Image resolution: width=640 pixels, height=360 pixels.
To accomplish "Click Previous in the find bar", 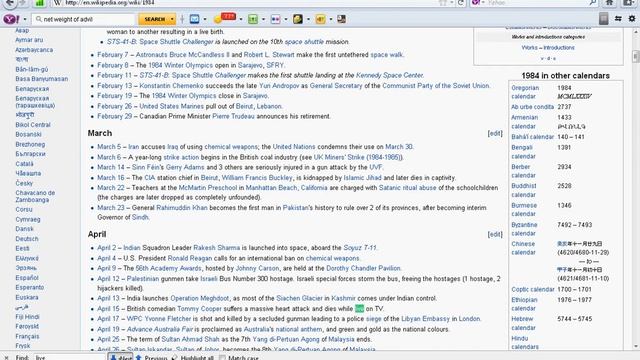I will (151, 358).
